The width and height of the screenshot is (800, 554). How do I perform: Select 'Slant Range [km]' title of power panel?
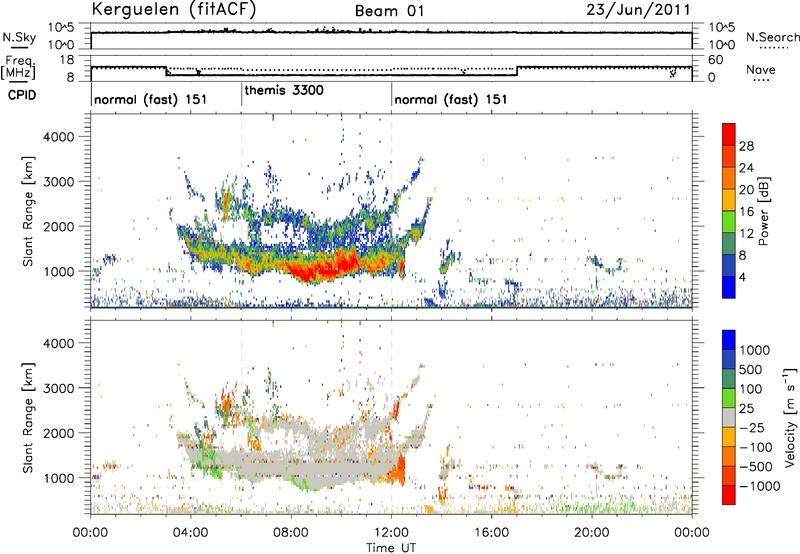28,211
